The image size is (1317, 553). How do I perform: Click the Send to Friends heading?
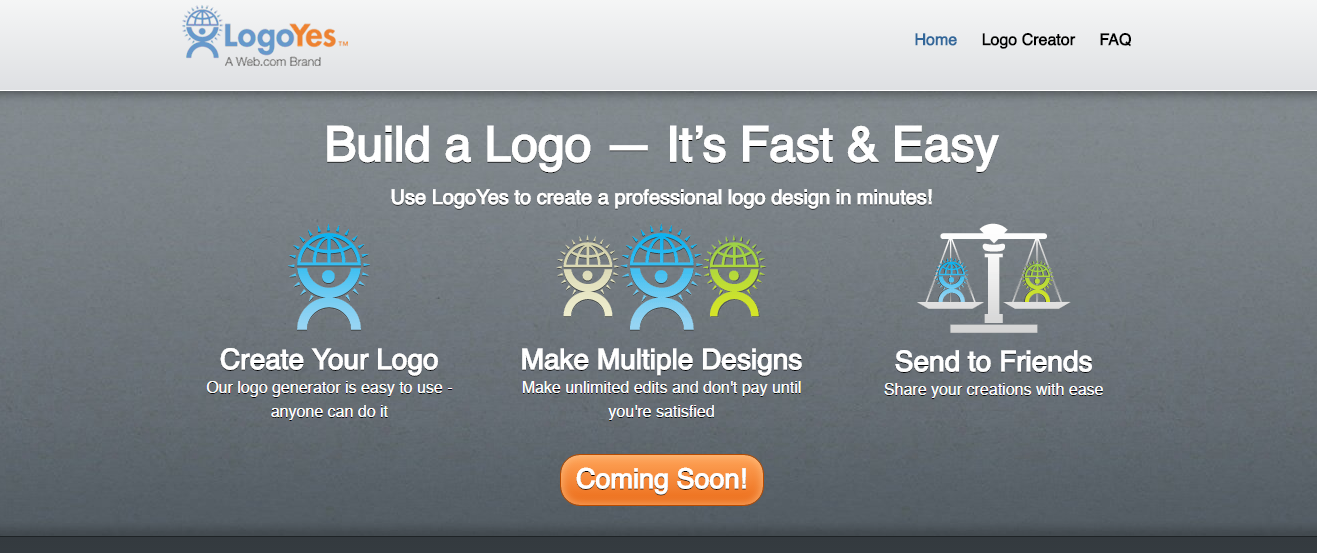(x=993, y=361)
